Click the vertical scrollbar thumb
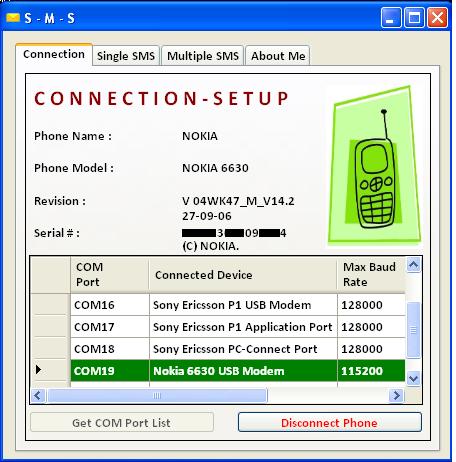Screen dimensions: 456x462 click(x=413, y=330)
